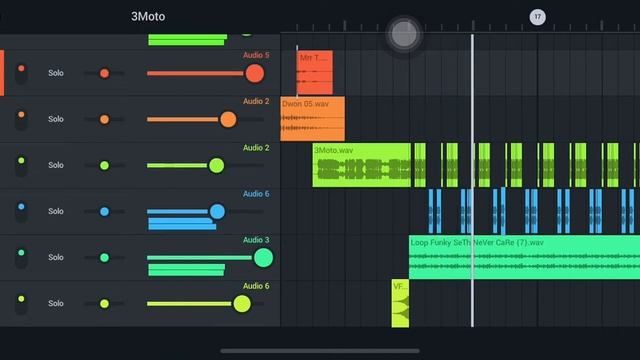The width and height of the screenshot is (640, 360).
Task: Click the orange "Audio 2" track name
Action: pyautogui.click(x=256, y=101)
